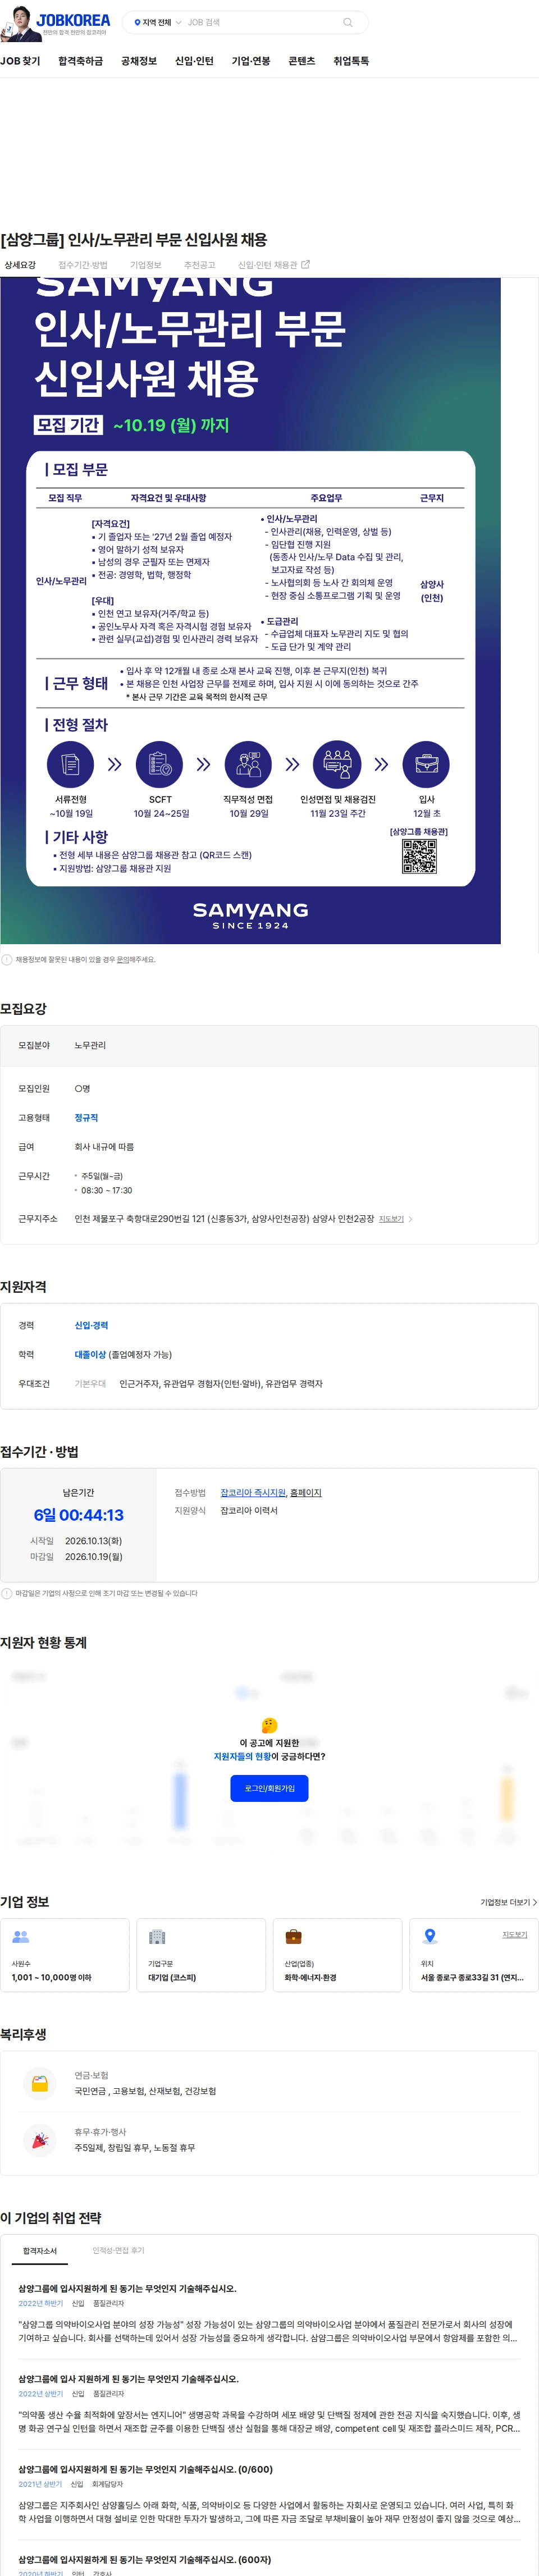Click the info icon beside 채용정보 notice
This screenshot has width=539, height=2576.
pyautogui.click(x=7, y=960)
